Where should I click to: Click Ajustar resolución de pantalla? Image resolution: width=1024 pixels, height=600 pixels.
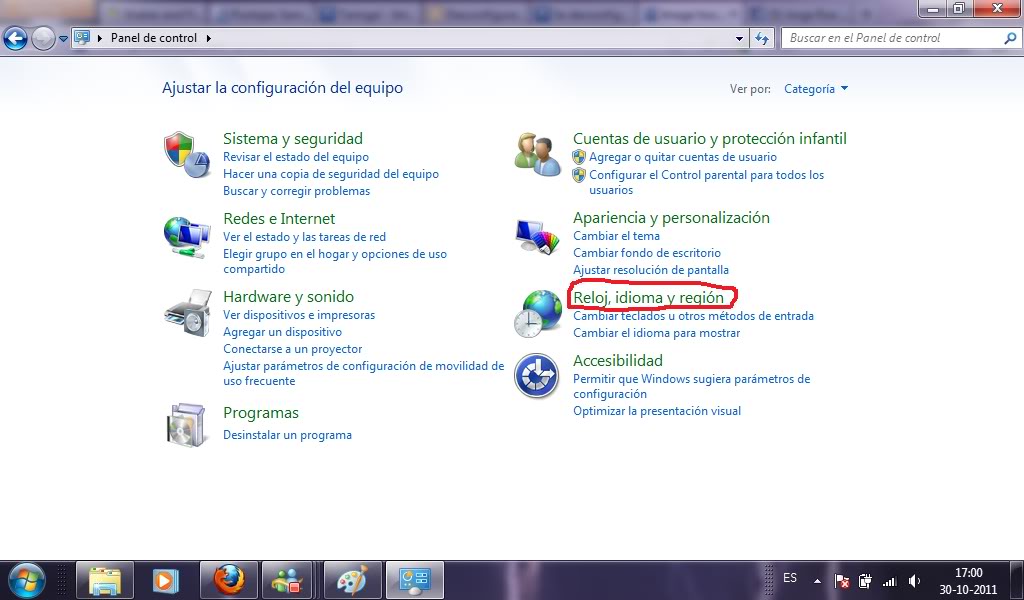click(651, 270)
